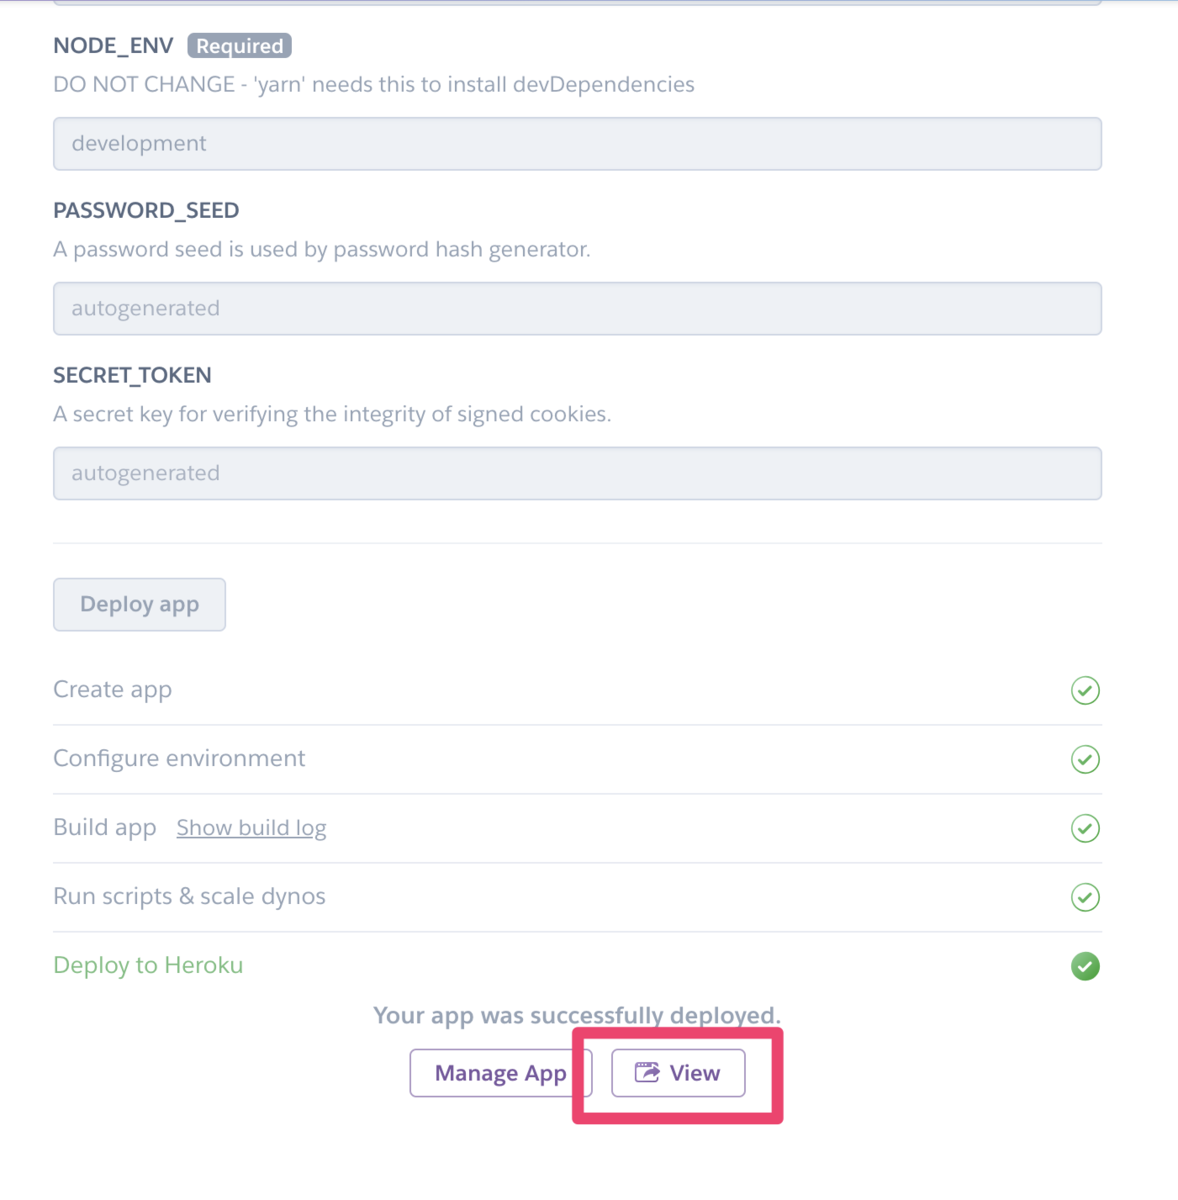Click the checkmark icon for Configure environment
The height and width of the screenshot is (1200, 1178).
pos(1085,759)
